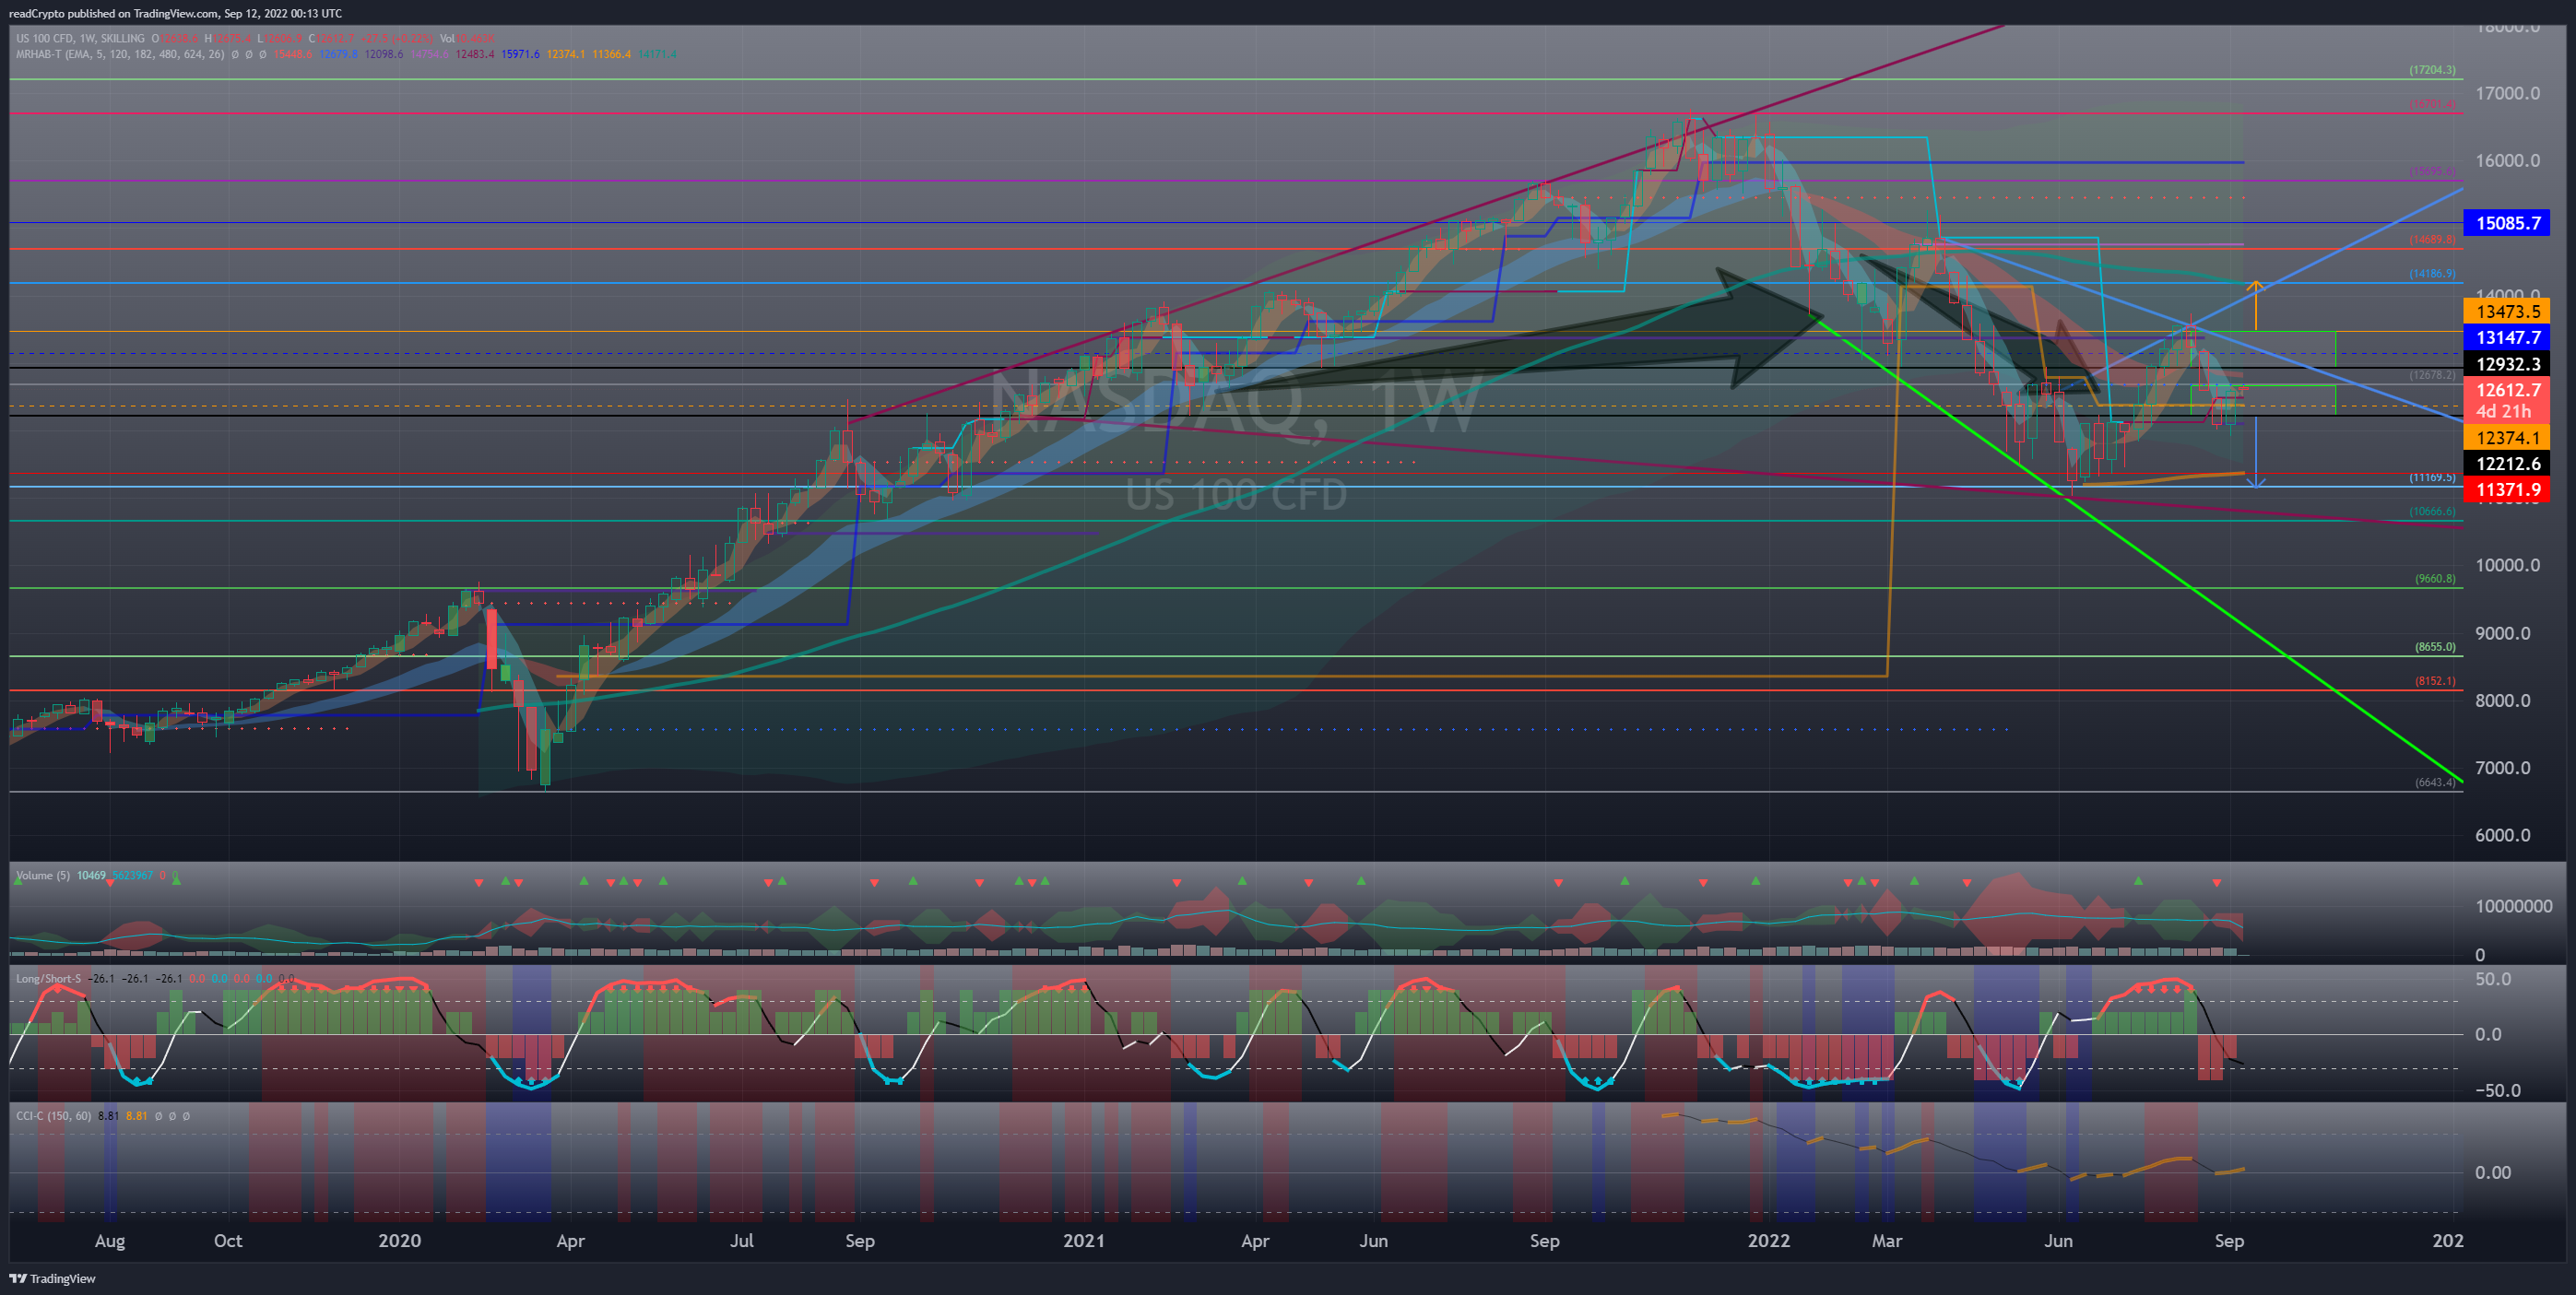Screen dimensions: 2576x1295
Task: Click the blue 15085.7 price tag
Action: 2507,223
